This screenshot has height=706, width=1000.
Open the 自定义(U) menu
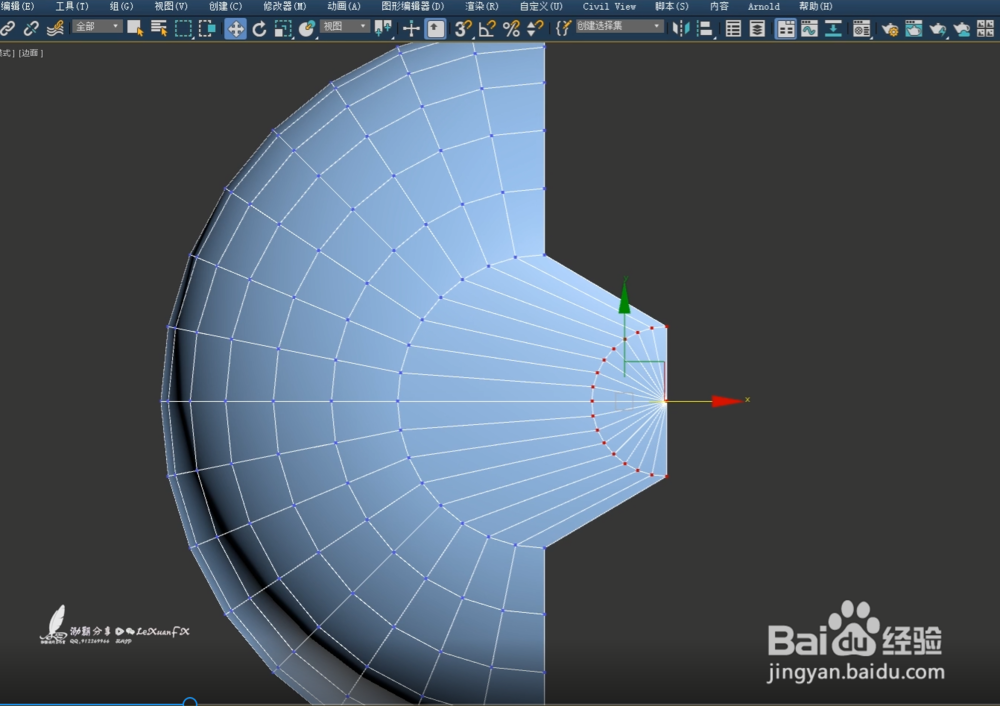[541, 6]
